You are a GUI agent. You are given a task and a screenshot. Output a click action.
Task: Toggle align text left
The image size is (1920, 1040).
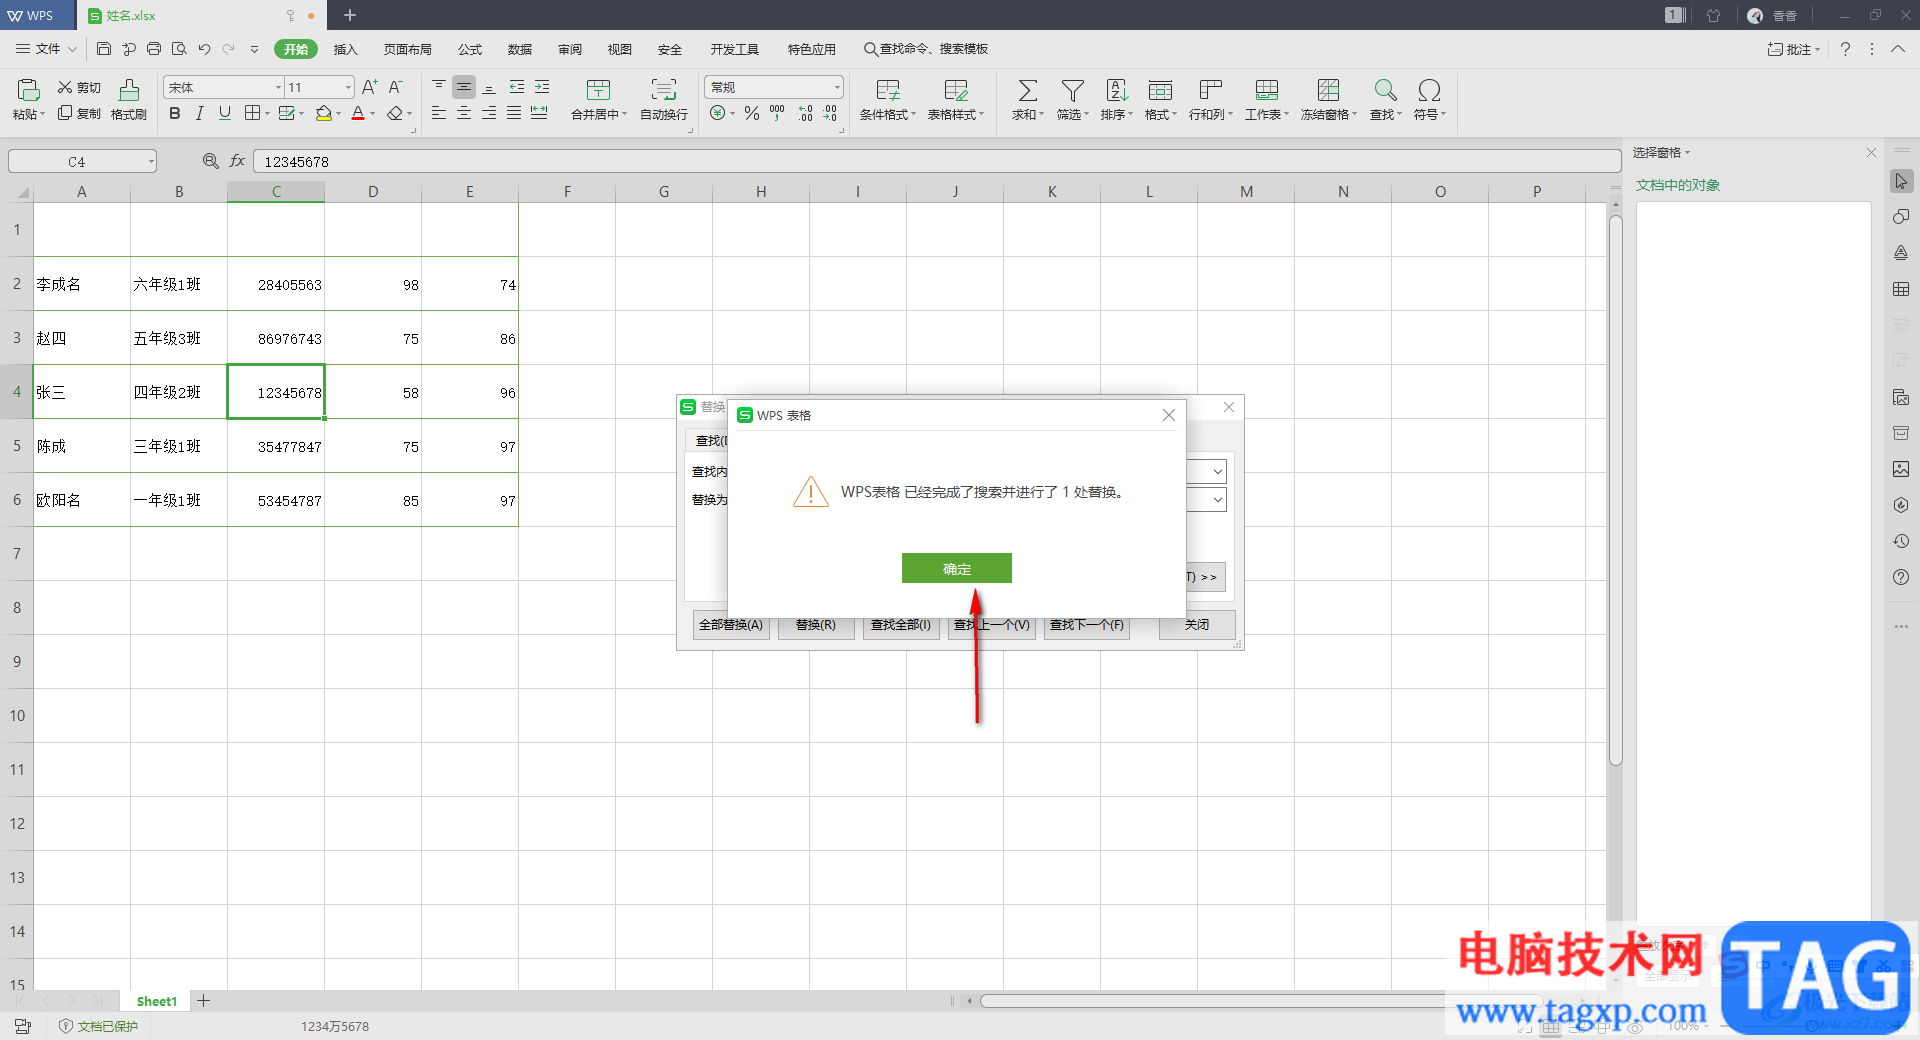[439, 114]
